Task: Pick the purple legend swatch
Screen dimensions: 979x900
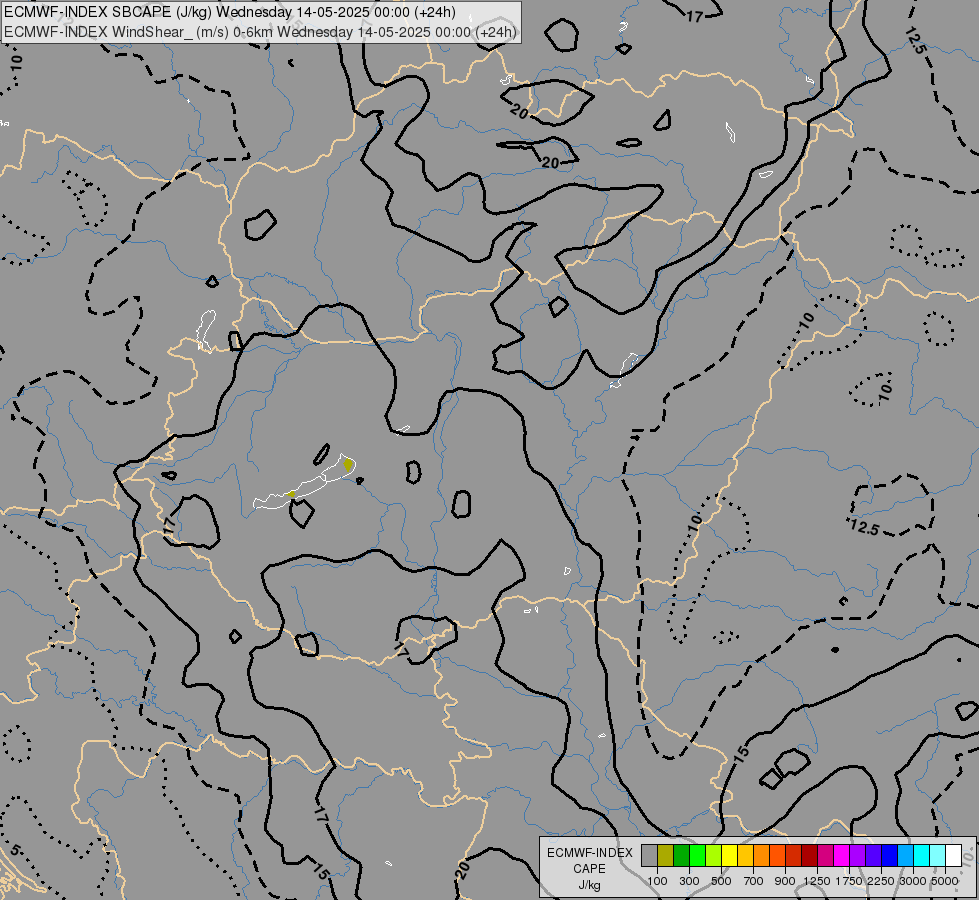Action: [x=857, y=856]
